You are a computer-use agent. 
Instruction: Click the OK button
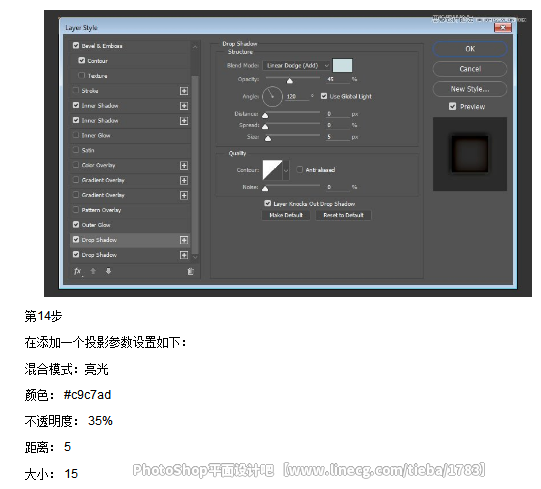[x=470, y=49]
